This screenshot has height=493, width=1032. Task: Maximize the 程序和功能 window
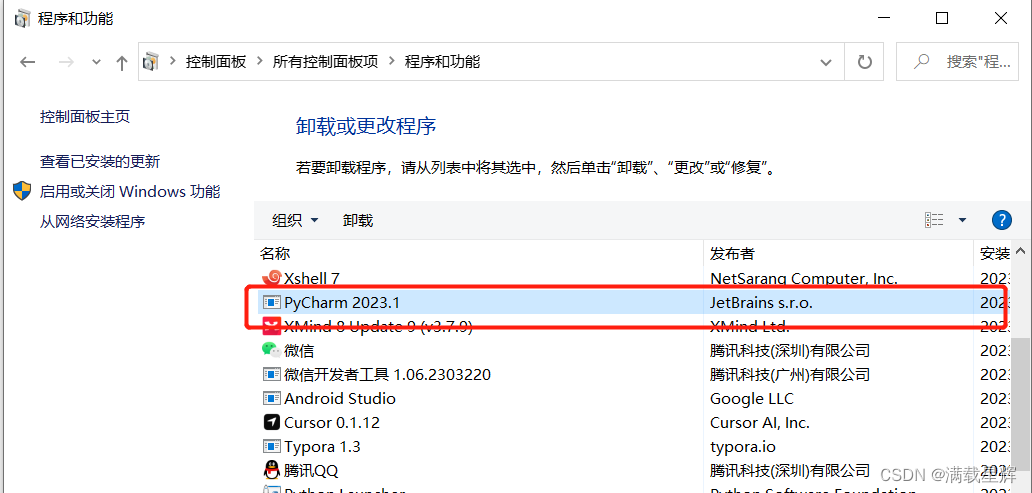[941, 18]
